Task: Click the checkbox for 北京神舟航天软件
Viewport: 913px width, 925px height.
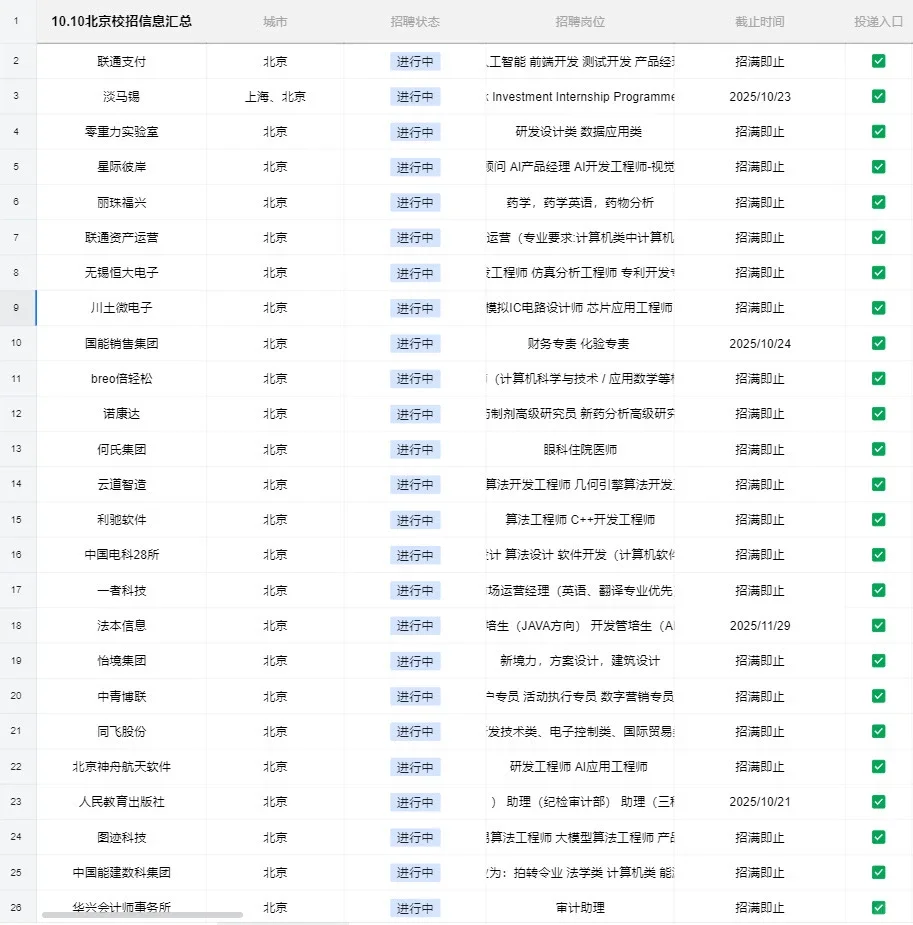Action: click(878, 766)
